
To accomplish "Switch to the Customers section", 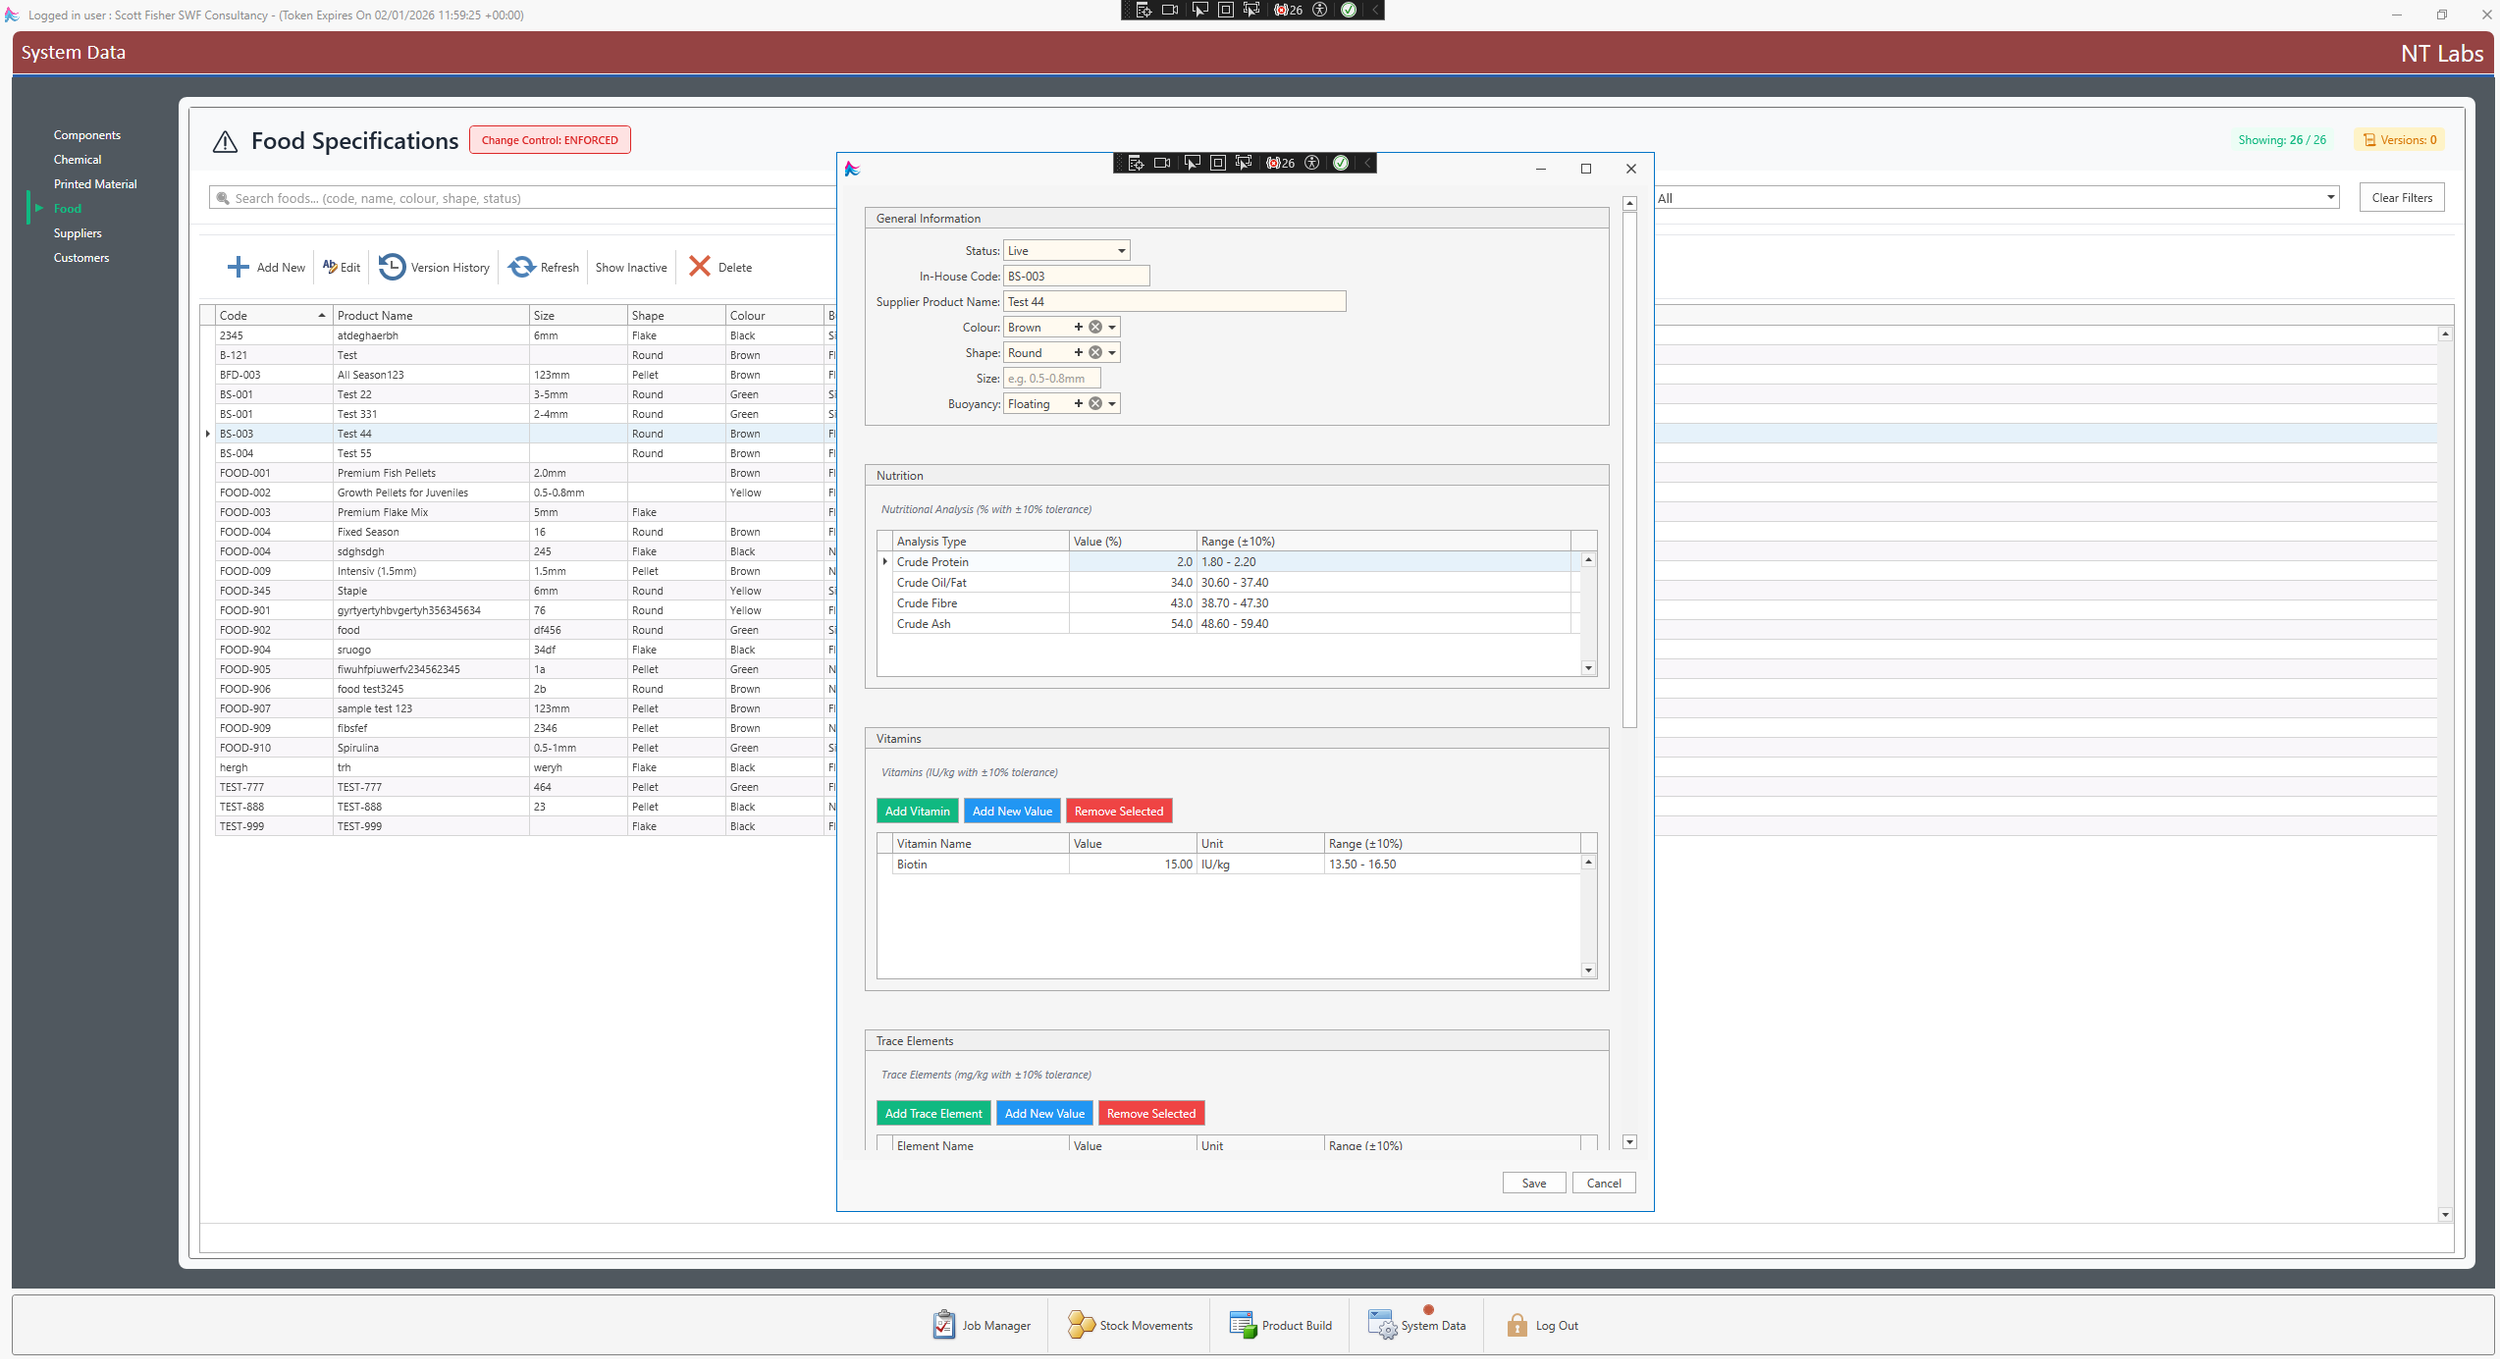I will pyautogui.click(x=81, y=257).
